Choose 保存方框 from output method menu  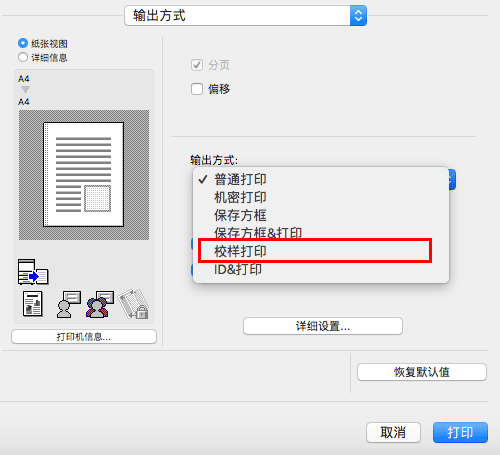[321, 215]
